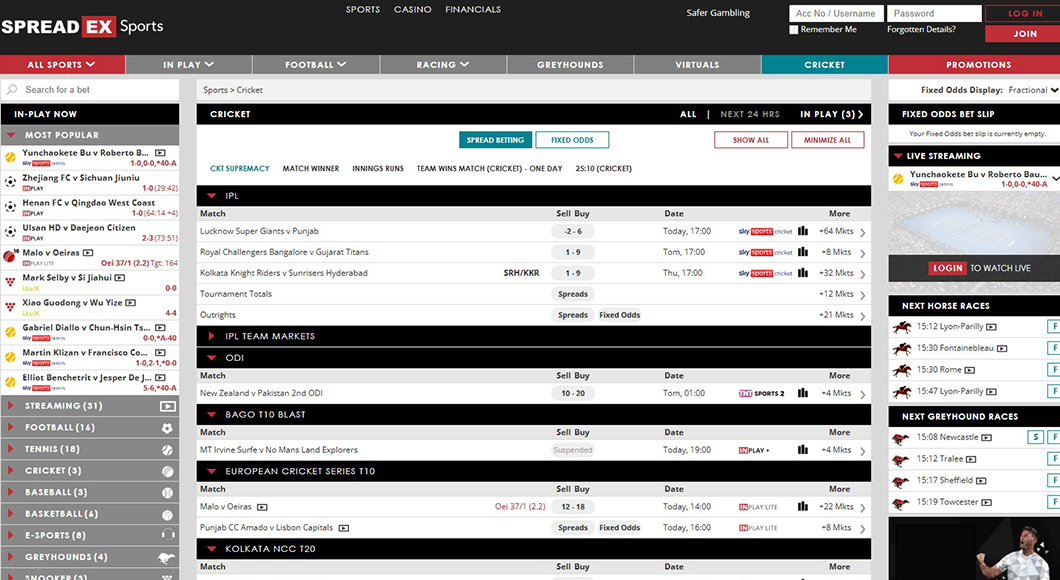Open stats chart icon for Lucknow v Punjab
The image size is (1060, 580).
802,231
